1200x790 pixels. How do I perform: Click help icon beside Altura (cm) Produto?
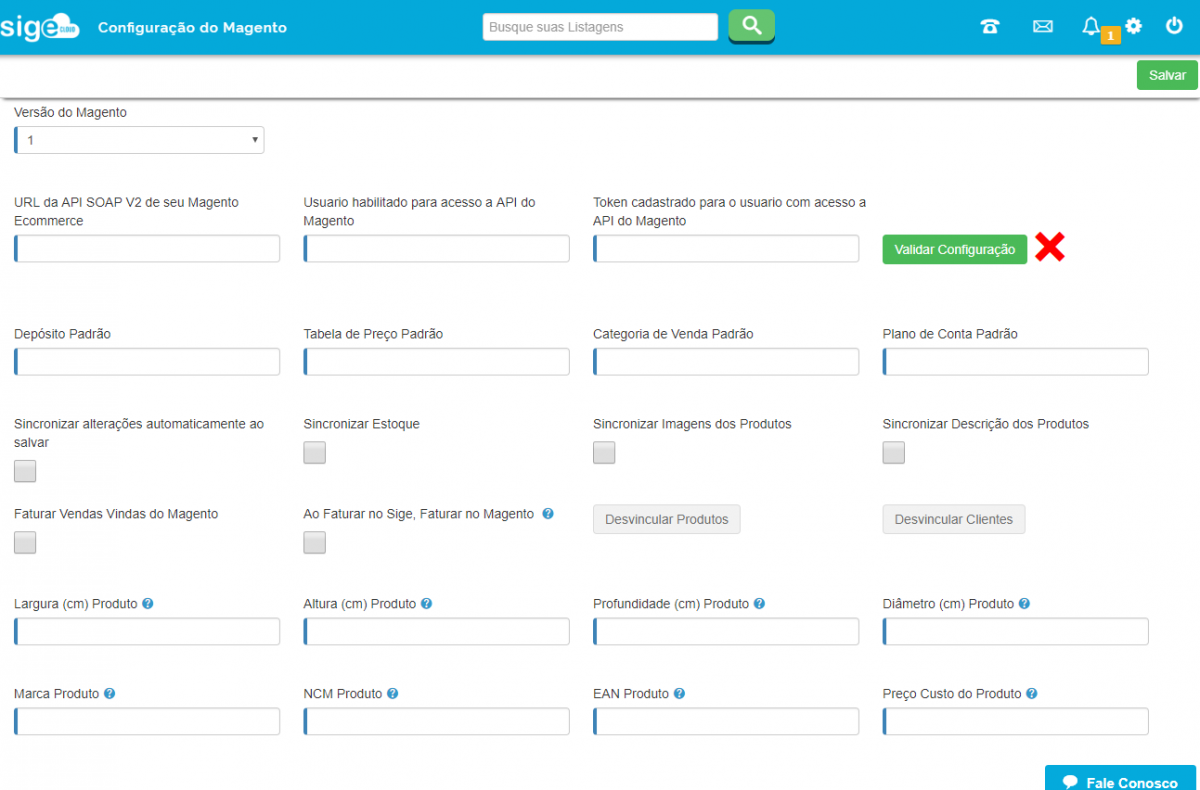click(x=426, y=604)
